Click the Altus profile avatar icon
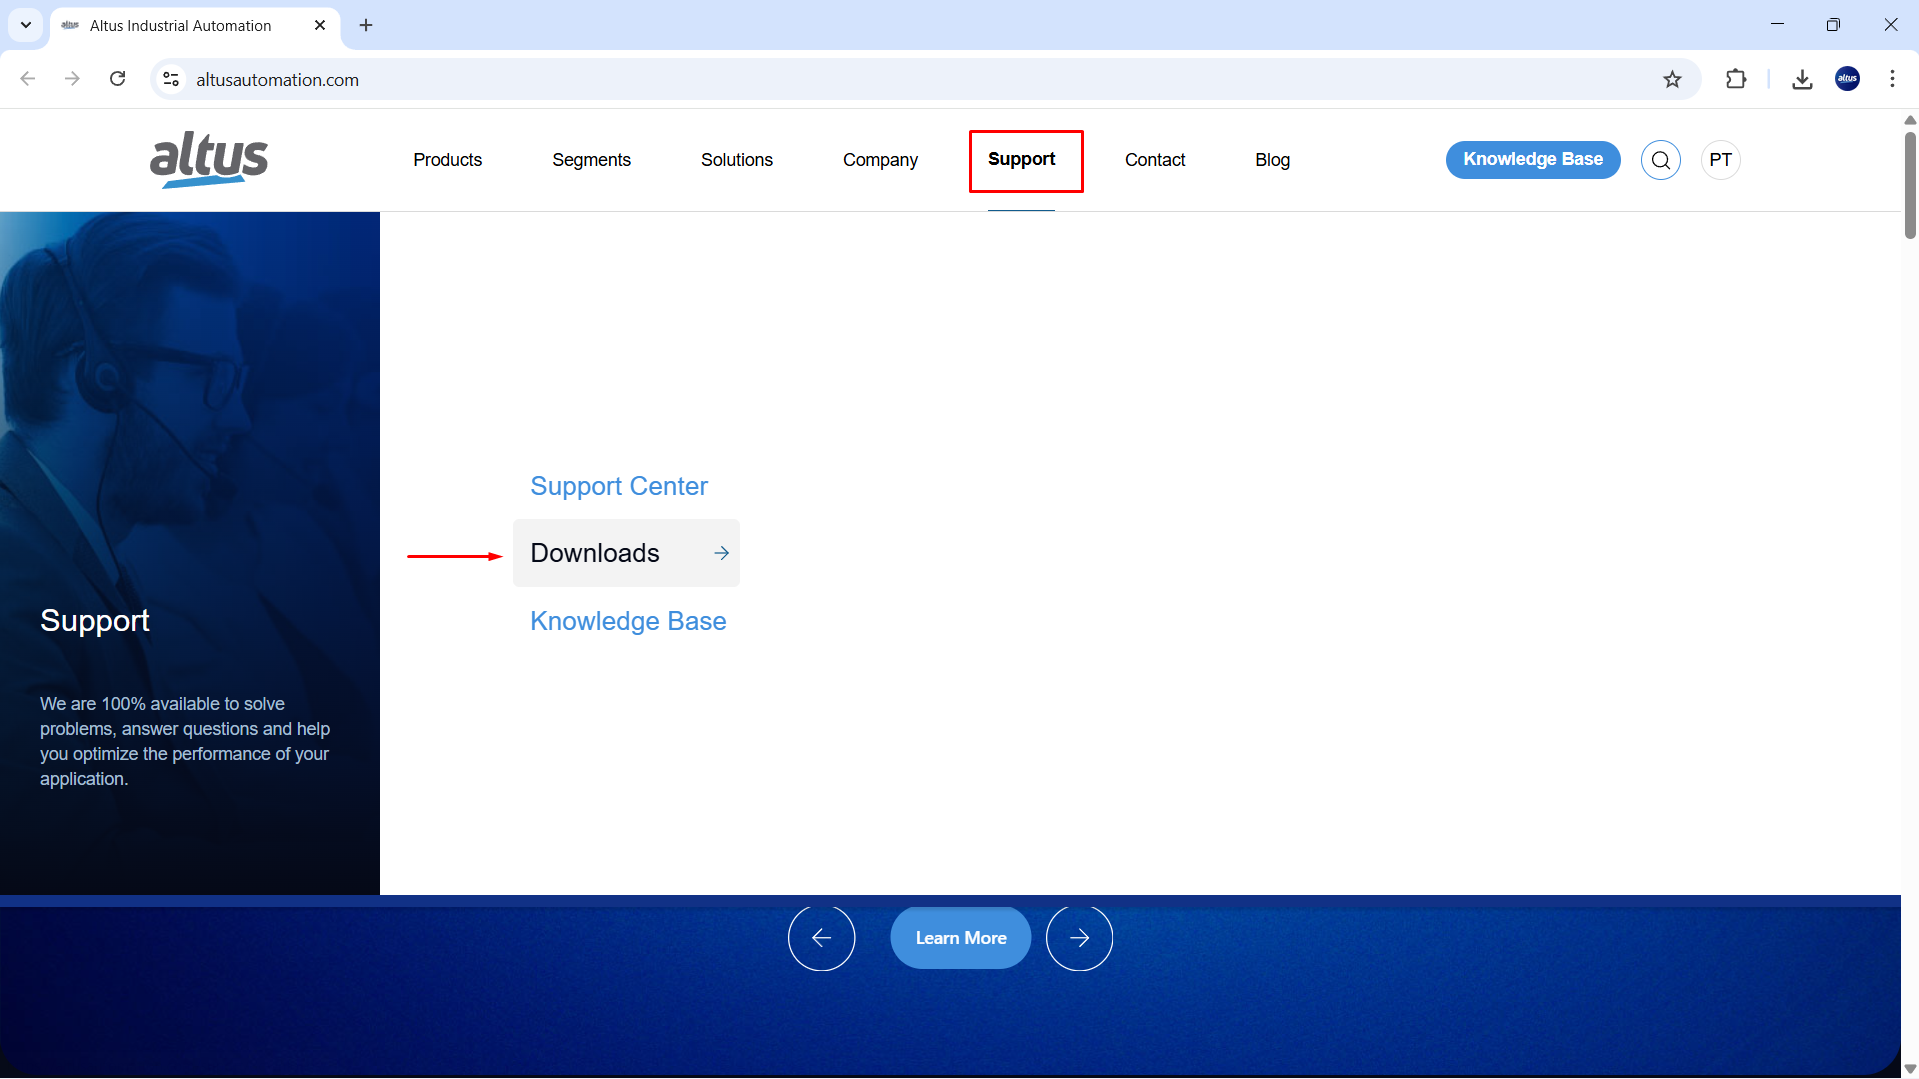 pyautogui.click(x=1847, y=80)
